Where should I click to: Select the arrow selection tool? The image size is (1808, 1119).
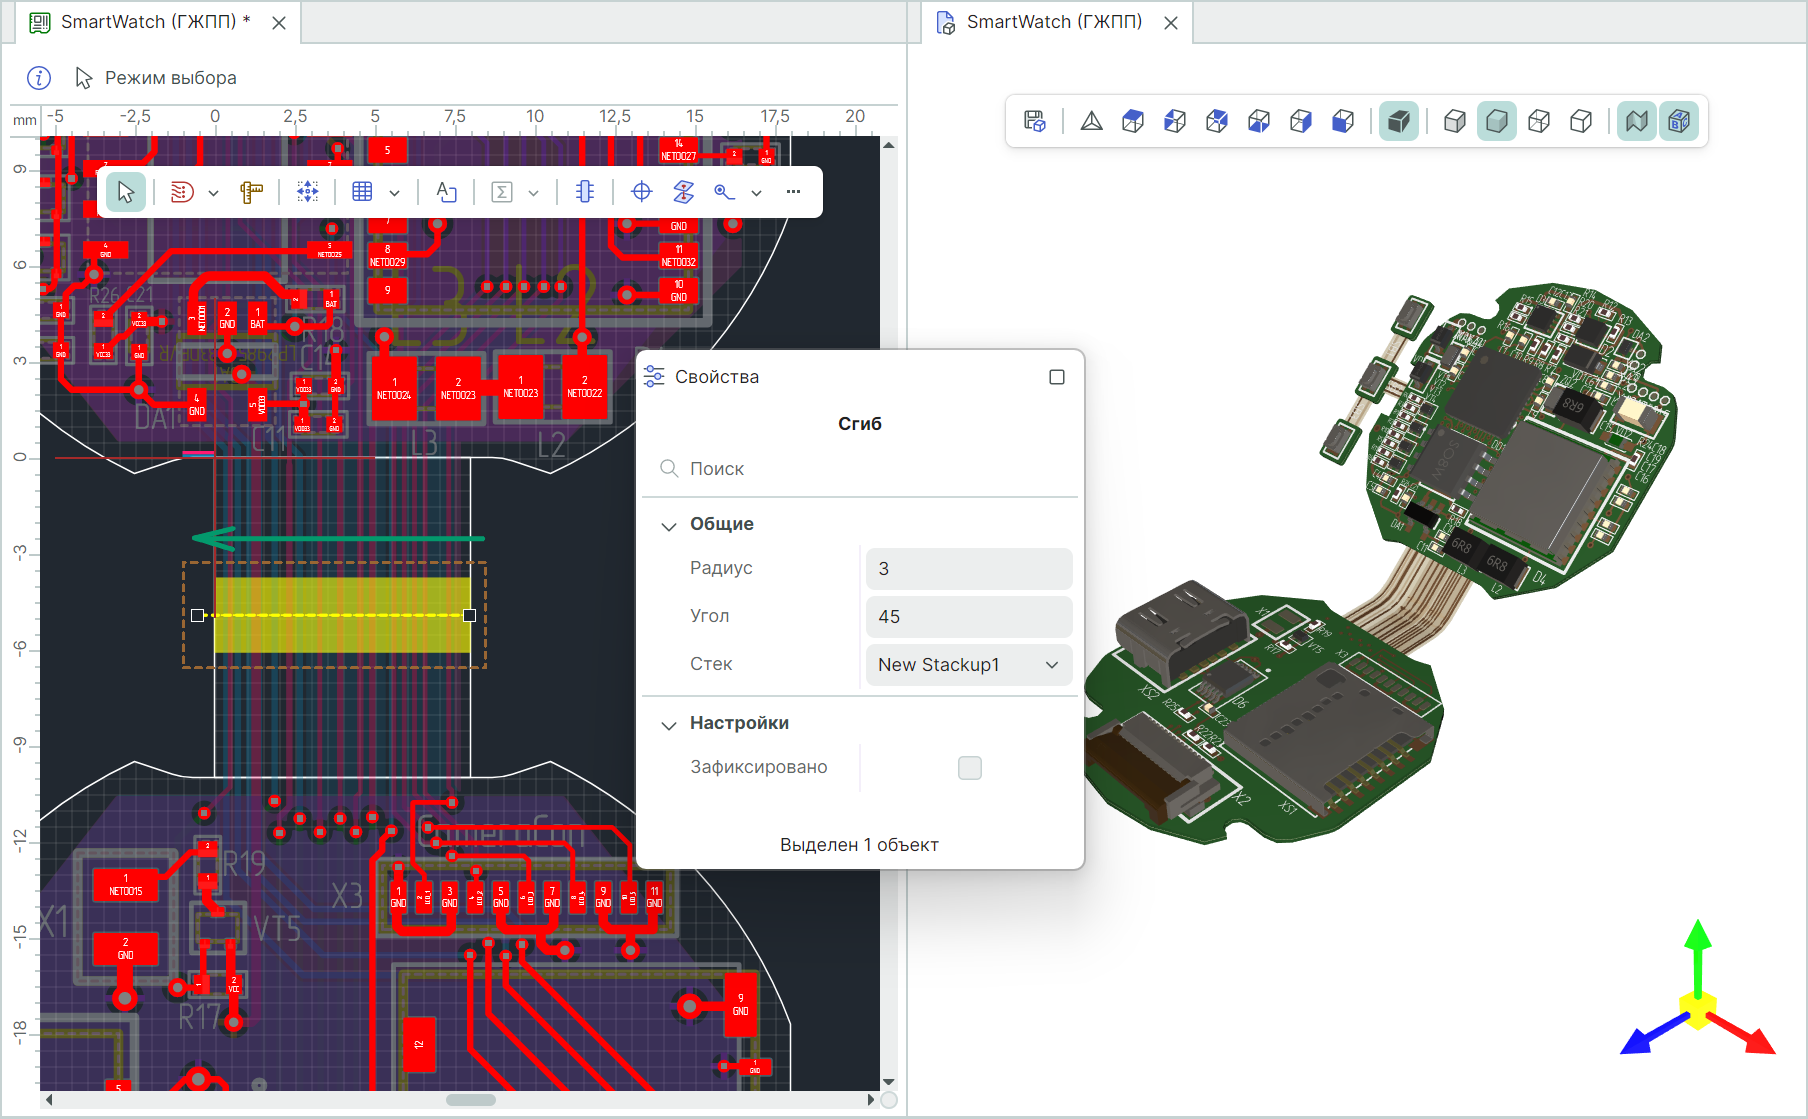coord(125,192)
